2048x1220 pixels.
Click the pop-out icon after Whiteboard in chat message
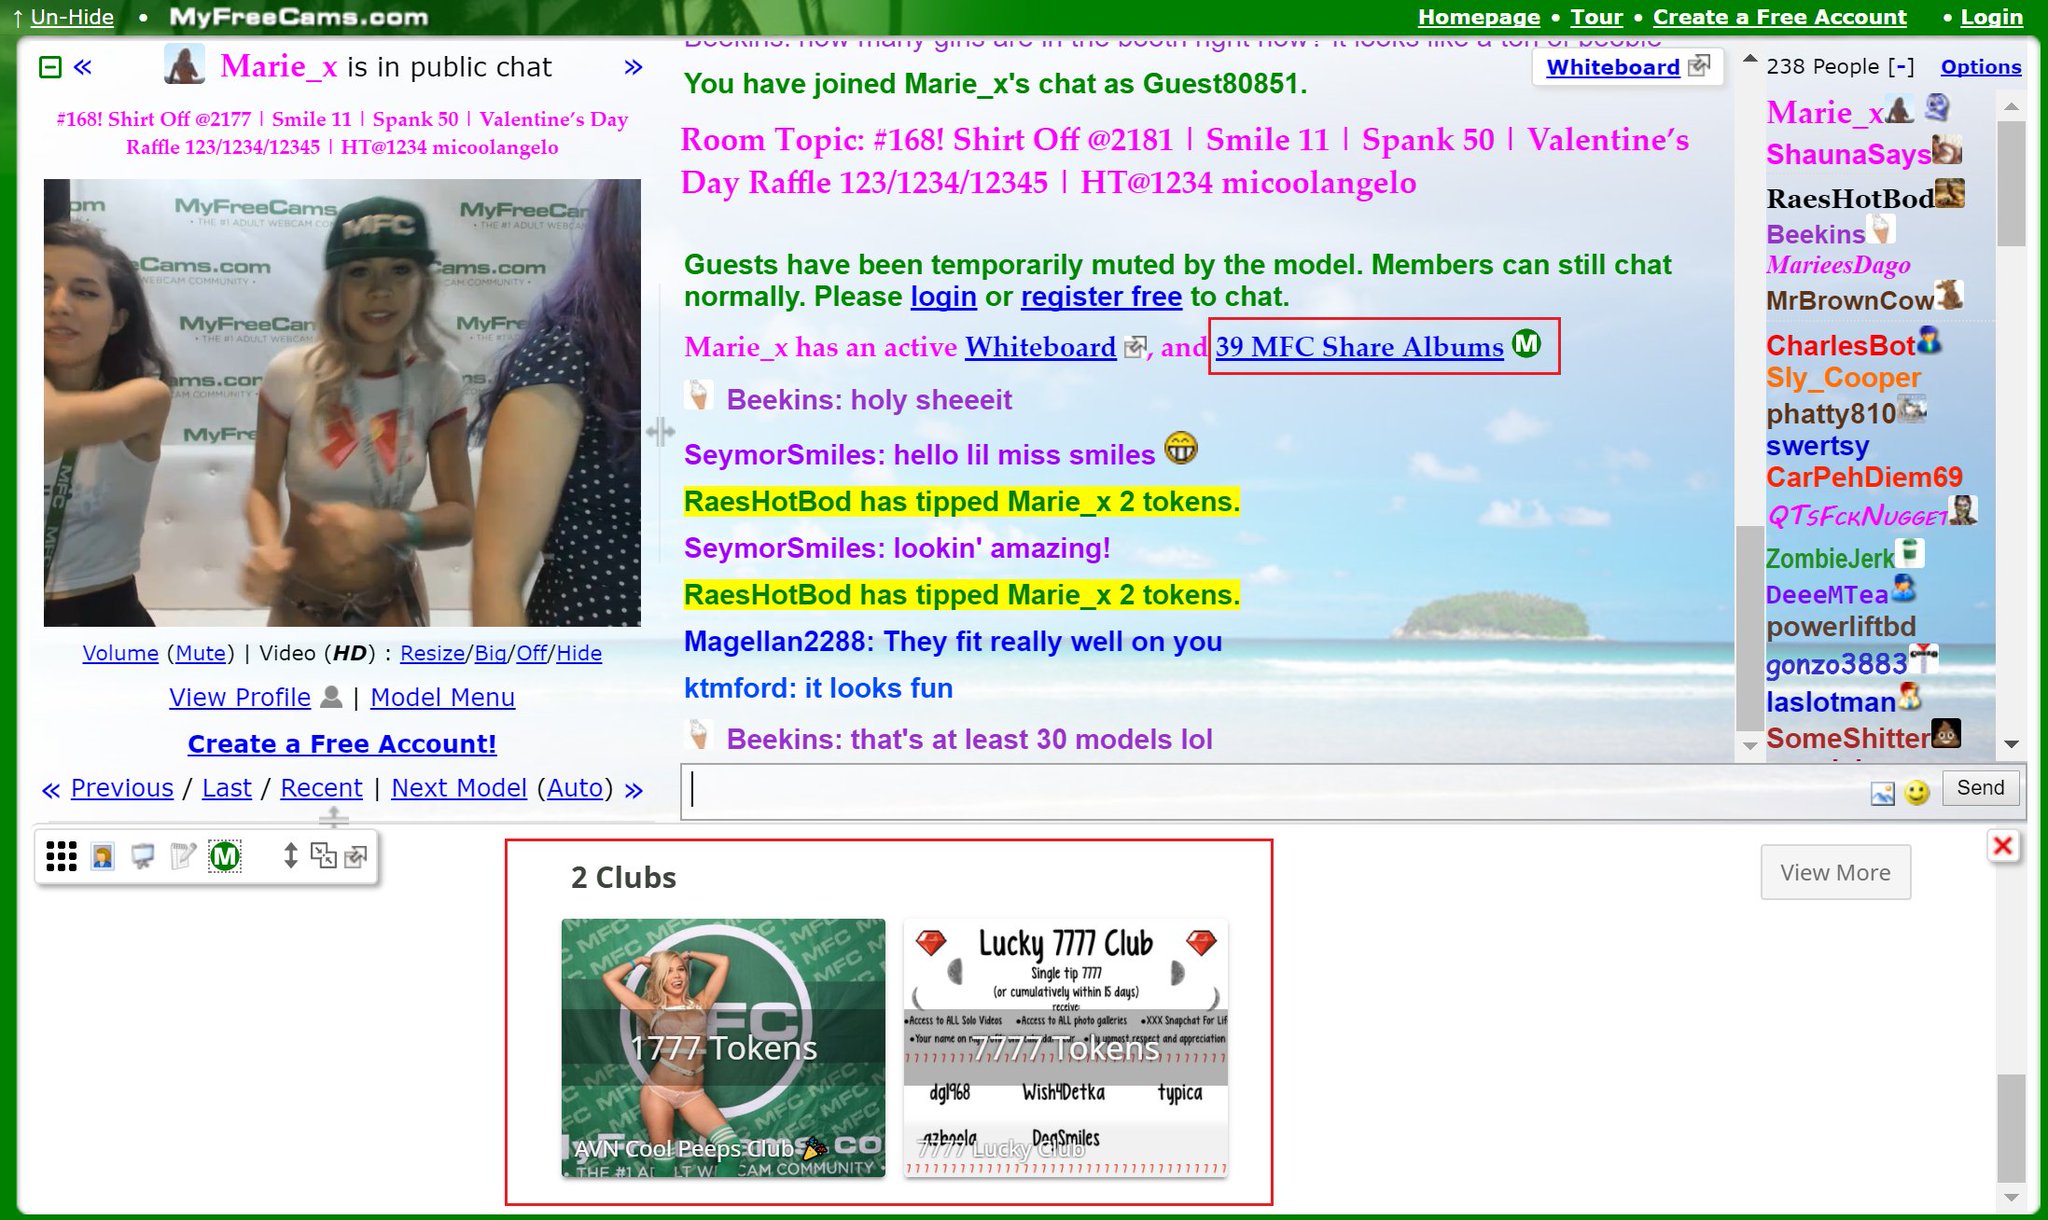(1136, 347)
